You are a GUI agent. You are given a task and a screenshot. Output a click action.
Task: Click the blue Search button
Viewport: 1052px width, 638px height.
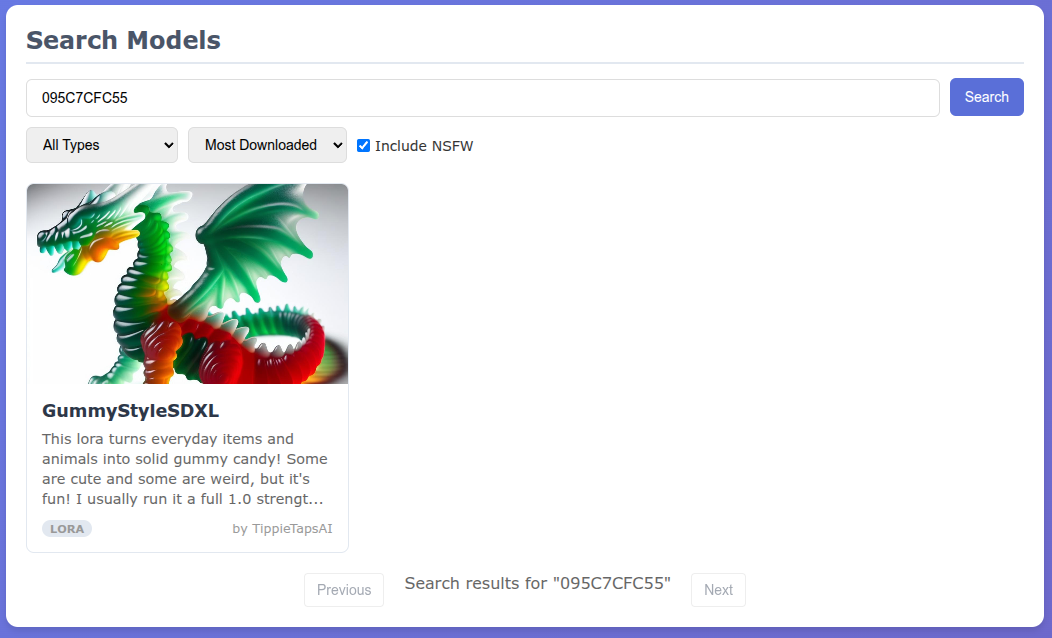(x=986, y=97)
